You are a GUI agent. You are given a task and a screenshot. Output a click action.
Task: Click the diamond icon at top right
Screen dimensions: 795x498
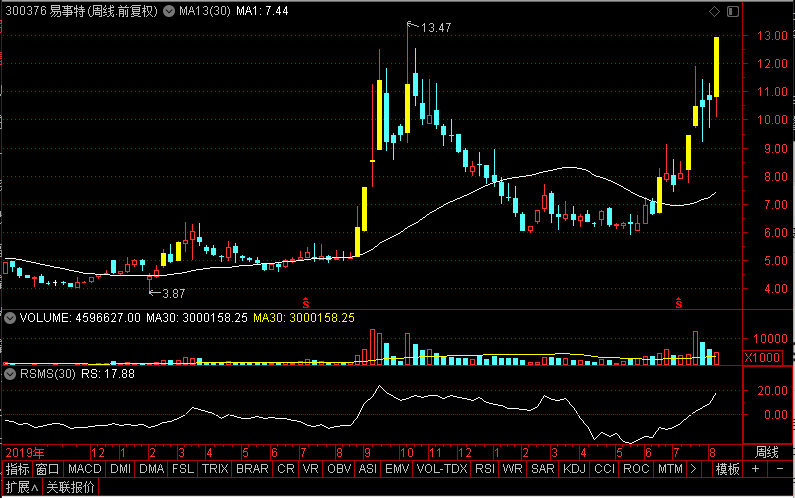click(x=714, y=11)
